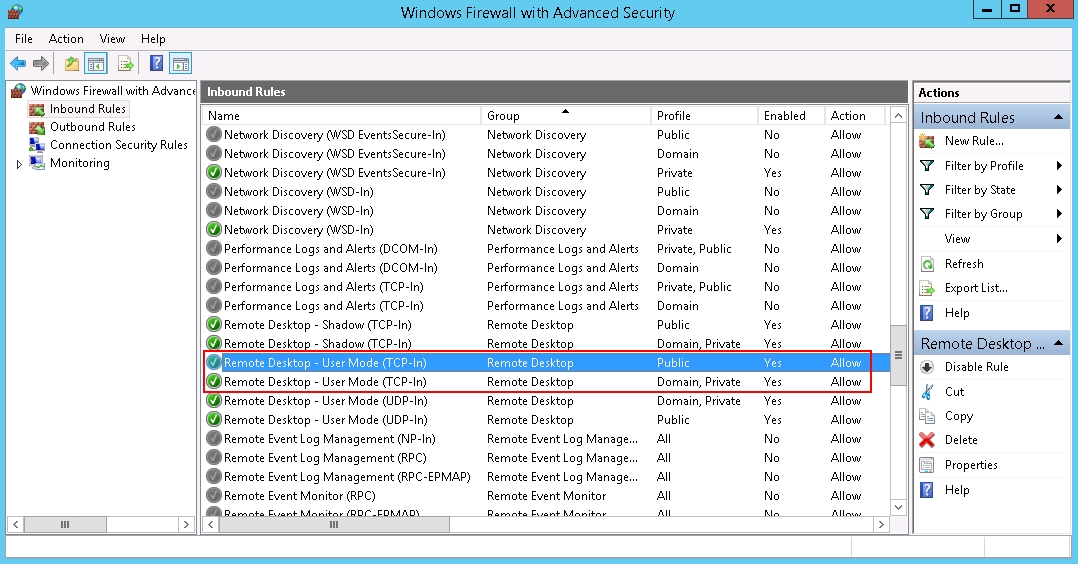
Task: Collapse the Remote Desktop actions section
Action: (x=1059, y=343)
